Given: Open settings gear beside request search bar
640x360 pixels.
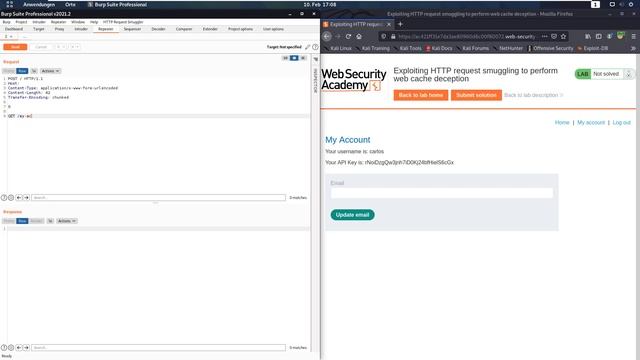Looking at the screenshot, I should [11, 198].
